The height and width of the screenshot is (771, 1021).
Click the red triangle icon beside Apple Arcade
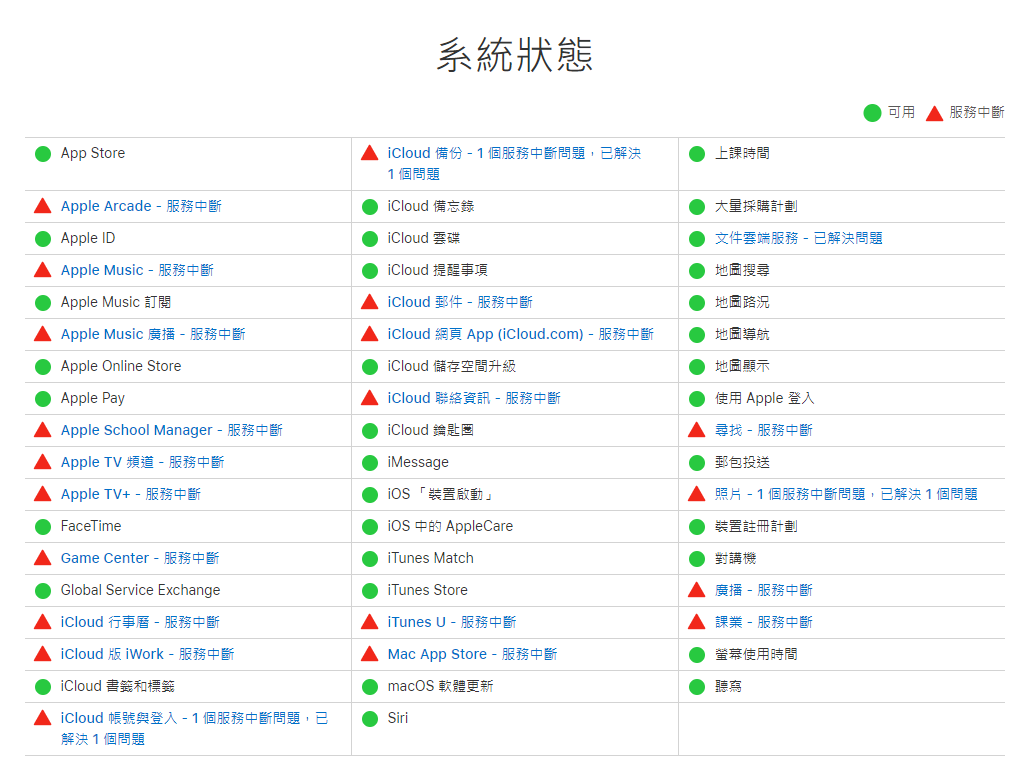click(42, 206)
